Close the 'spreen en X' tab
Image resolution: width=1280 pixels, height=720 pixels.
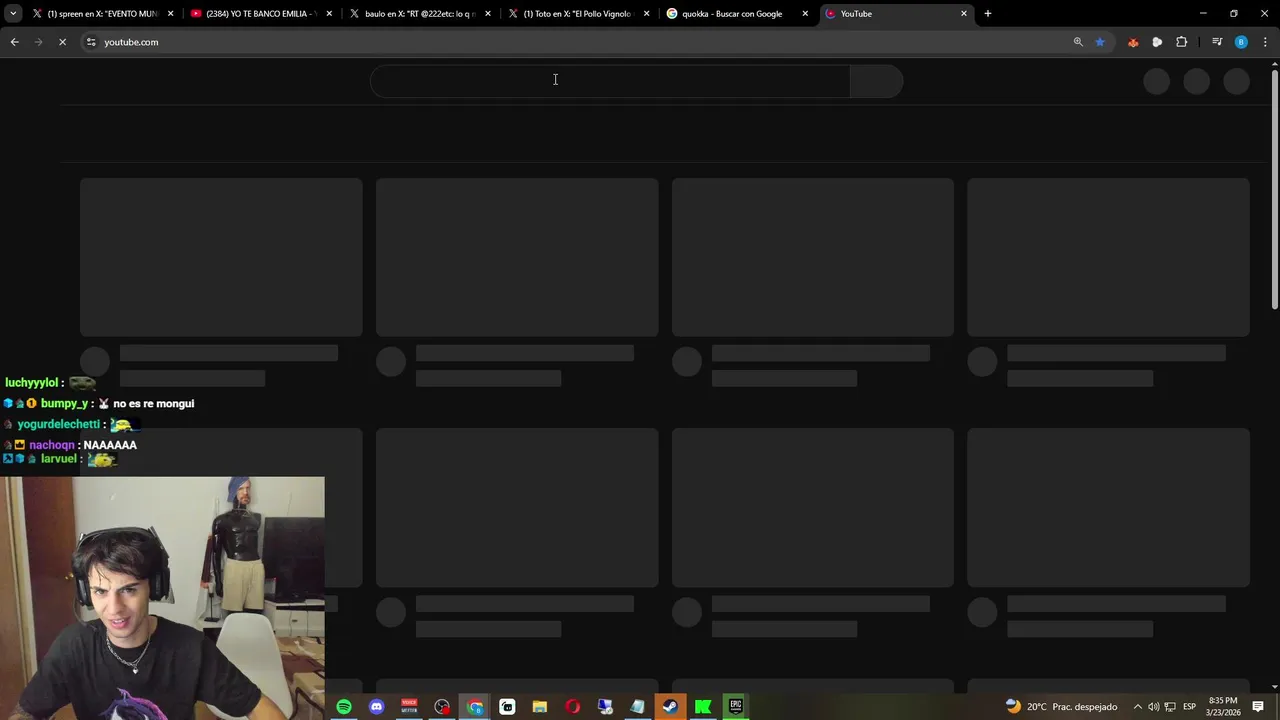(171, 14)
